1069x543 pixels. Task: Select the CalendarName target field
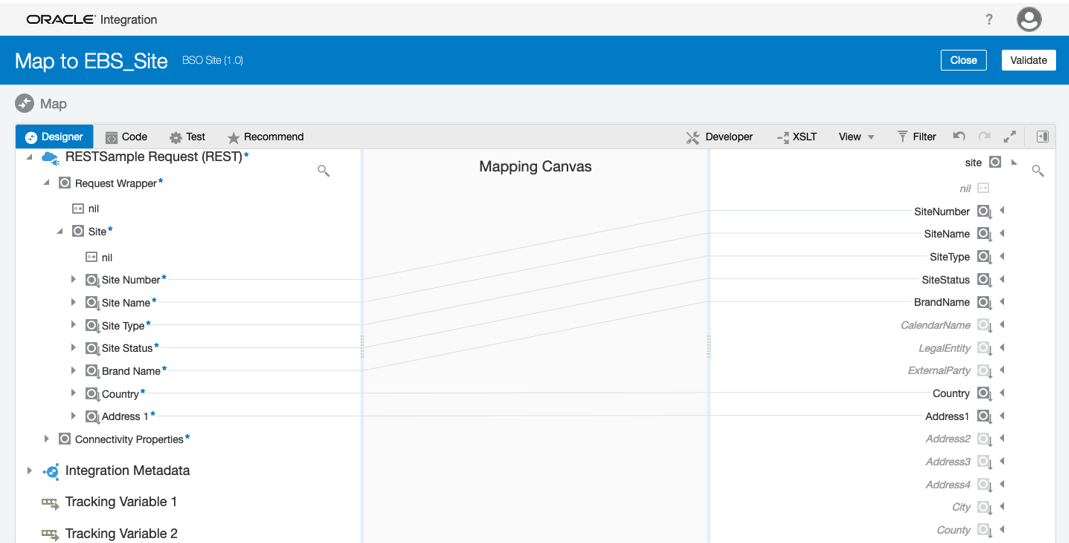tap(935, 325)
